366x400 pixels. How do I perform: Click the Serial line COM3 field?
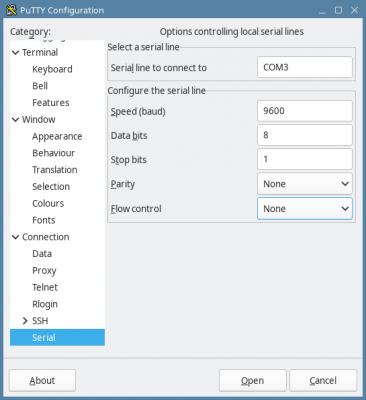[x=305, y=67]
